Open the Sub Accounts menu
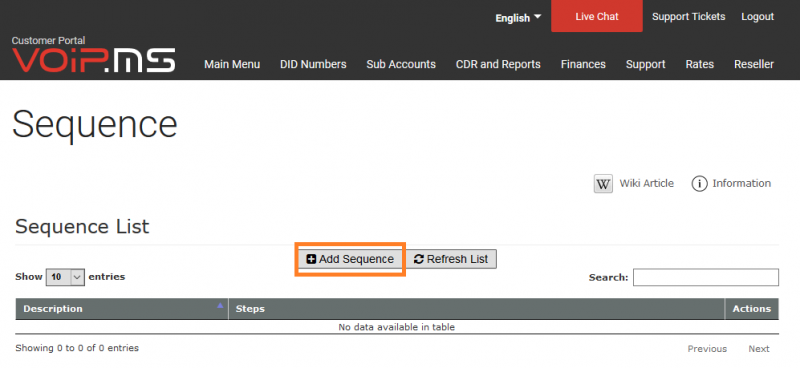800x368 pixels. point(401,64)
